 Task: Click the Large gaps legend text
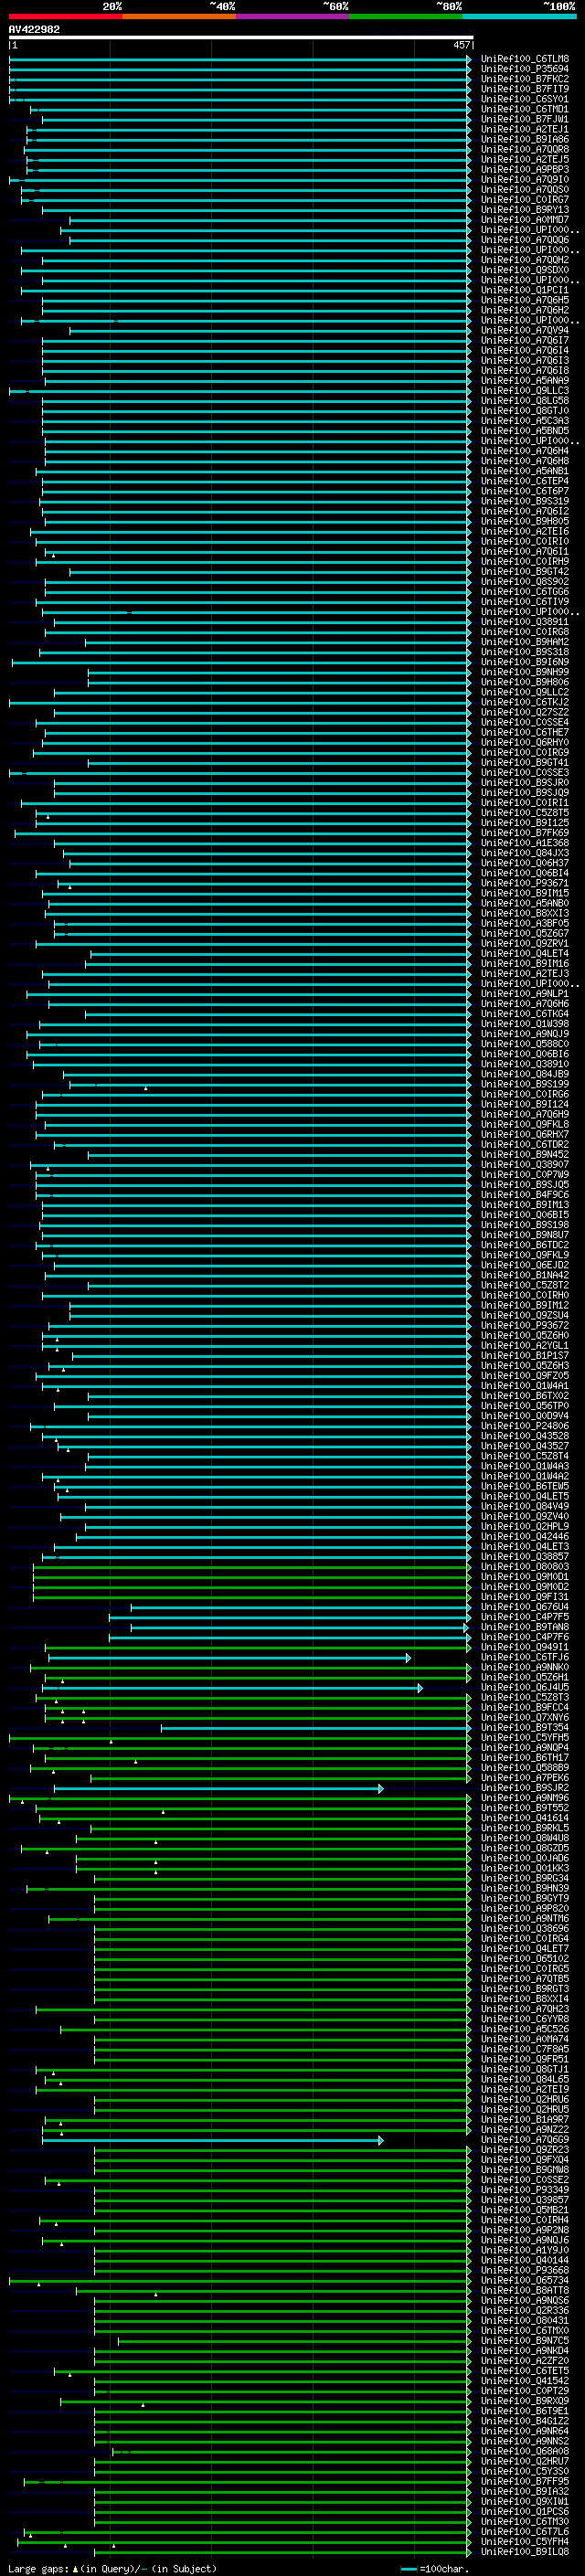(39, 2569)
